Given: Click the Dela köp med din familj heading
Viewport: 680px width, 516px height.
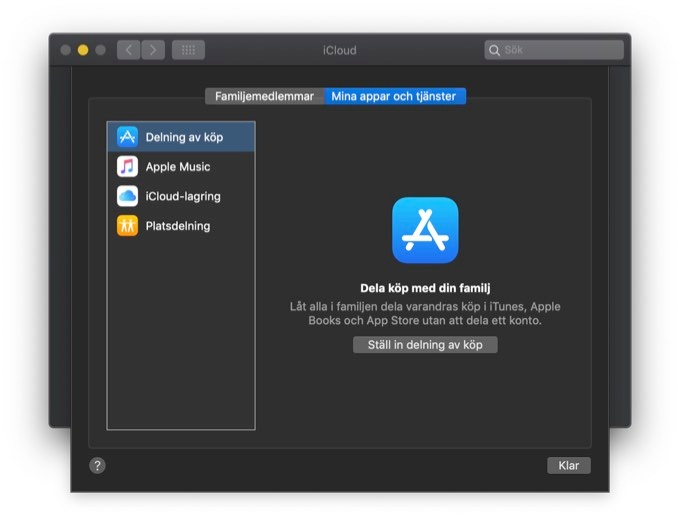Looking at the screenshot, I should (425, 288).
